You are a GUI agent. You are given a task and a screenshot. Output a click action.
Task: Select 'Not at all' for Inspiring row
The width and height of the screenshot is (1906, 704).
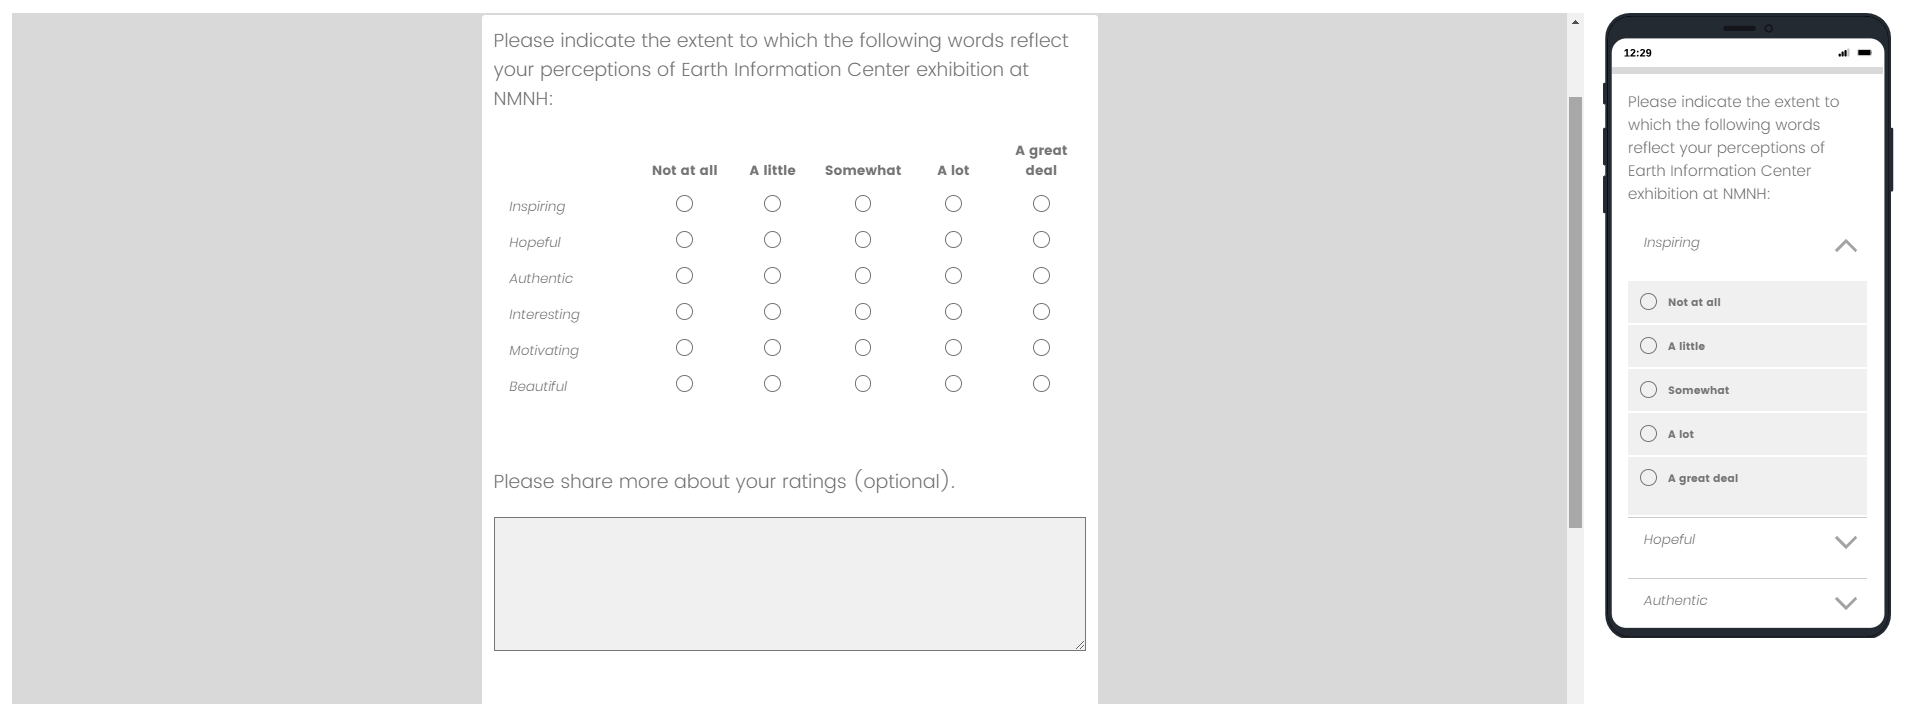click(684, 204)
